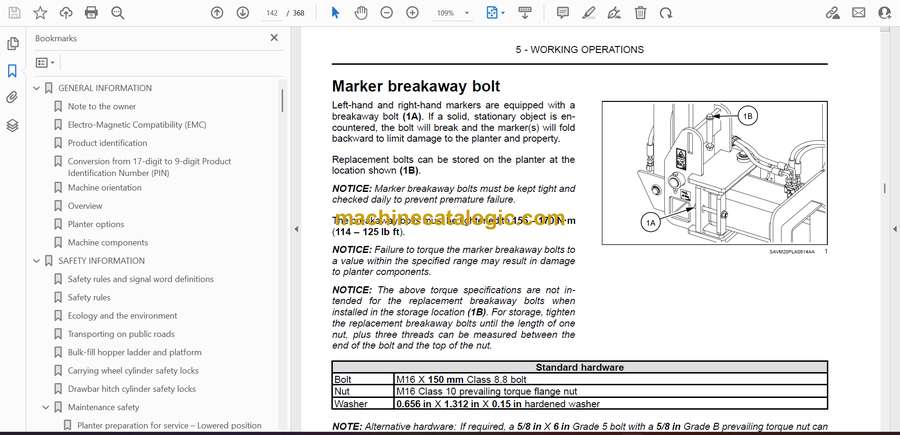Viewport: 900px width, 435px height.
Task: Click the bookmarks panel scrollbar
Action: (282, 101)
